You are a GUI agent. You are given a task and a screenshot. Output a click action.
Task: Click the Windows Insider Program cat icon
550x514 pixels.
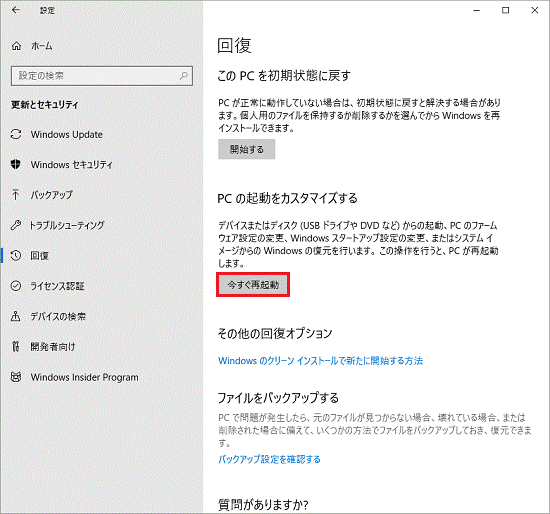[x=16, y=377]
